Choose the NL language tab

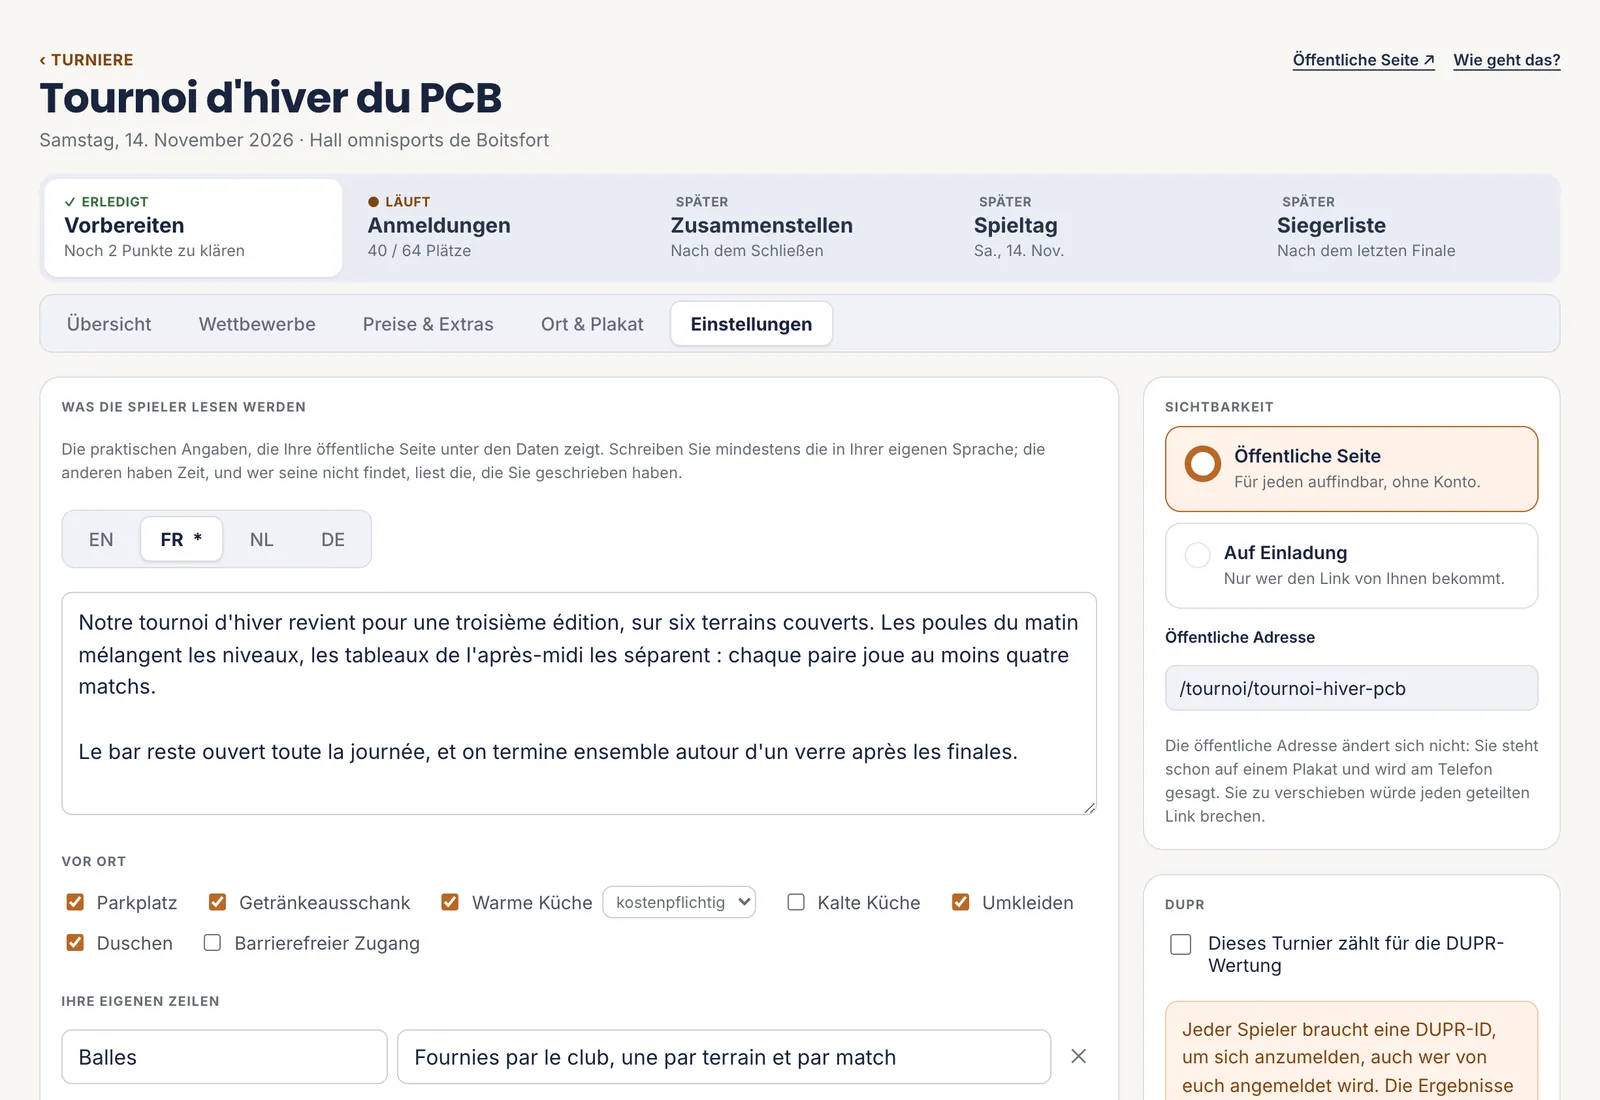pos(261,540)
